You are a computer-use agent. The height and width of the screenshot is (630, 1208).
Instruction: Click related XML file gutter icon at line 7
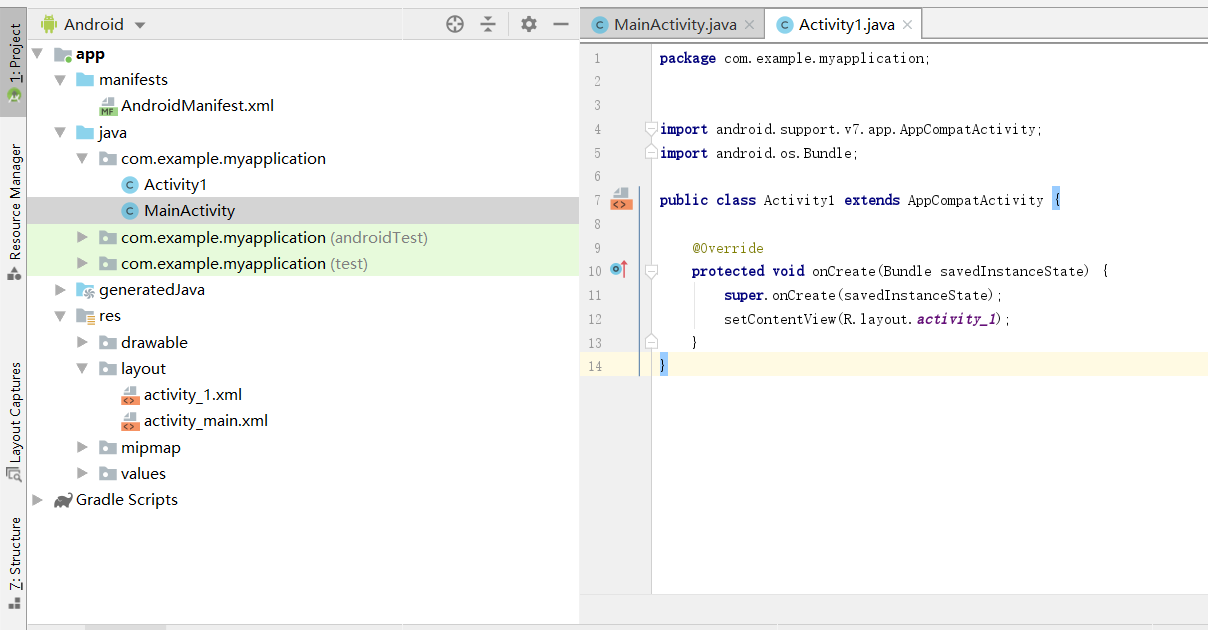click(621, 199)
